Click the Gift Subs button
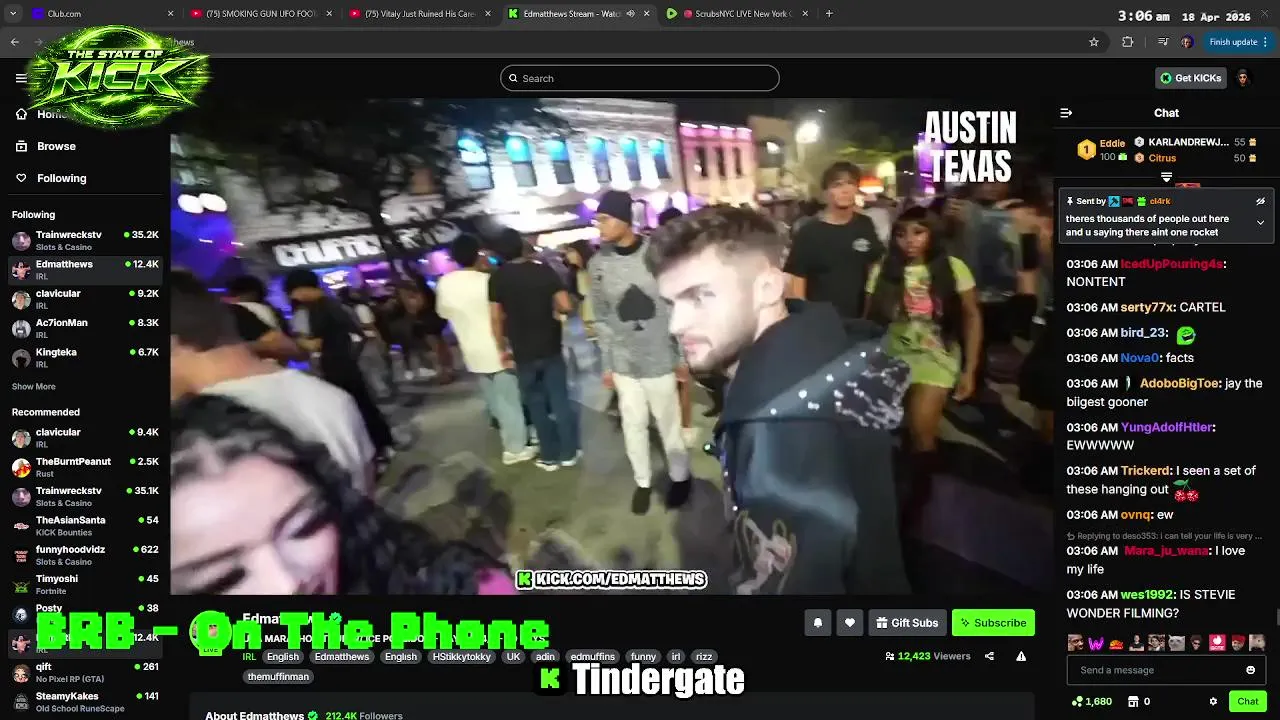Image resolution: width=1280 pixels, height=720 pixels. pyautogui.click(x=907, y=622)
